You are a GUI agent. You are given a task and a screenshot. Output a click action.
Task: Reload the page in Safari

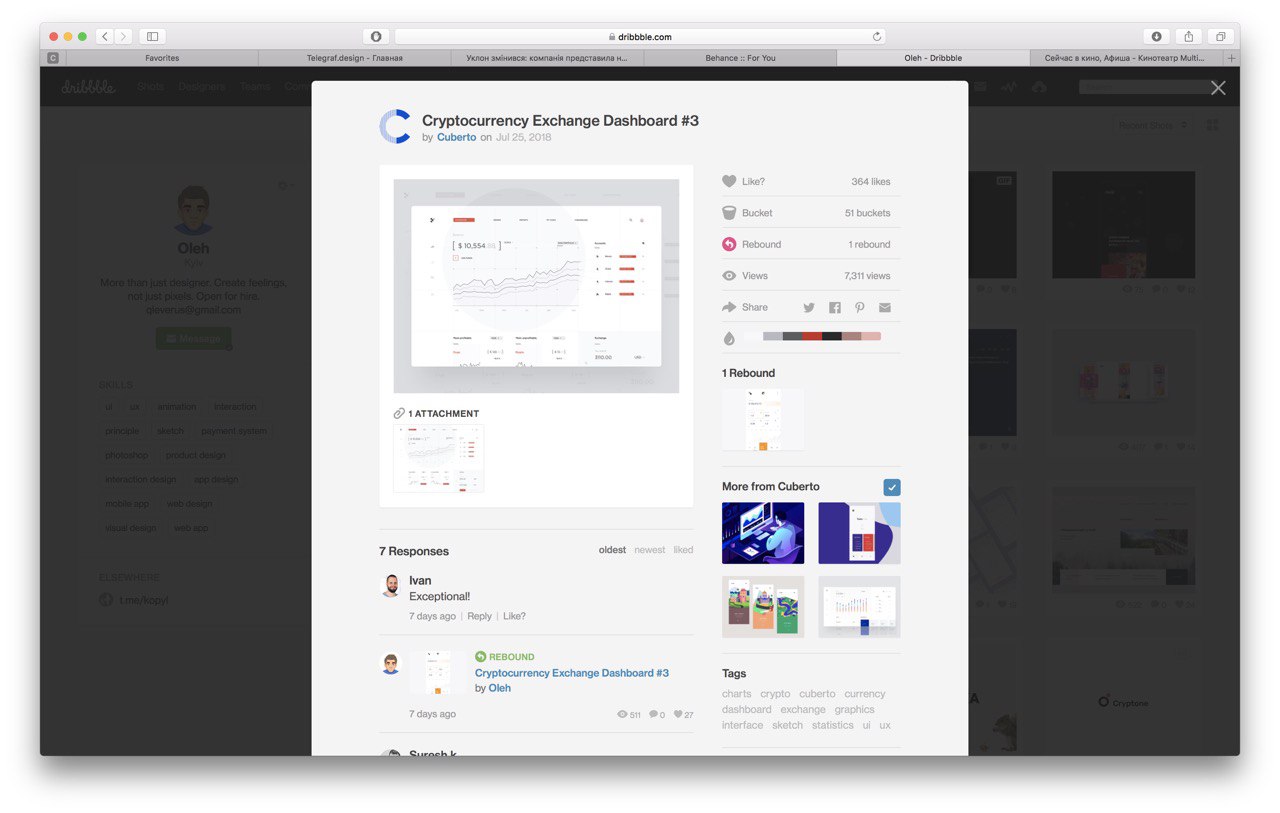click(877, 36)
